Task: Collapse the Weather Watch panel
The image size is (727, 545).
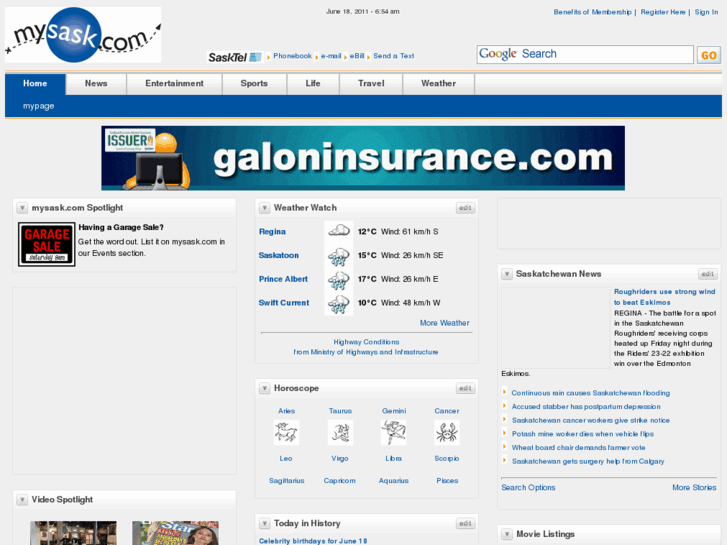Action: [264, 208]
